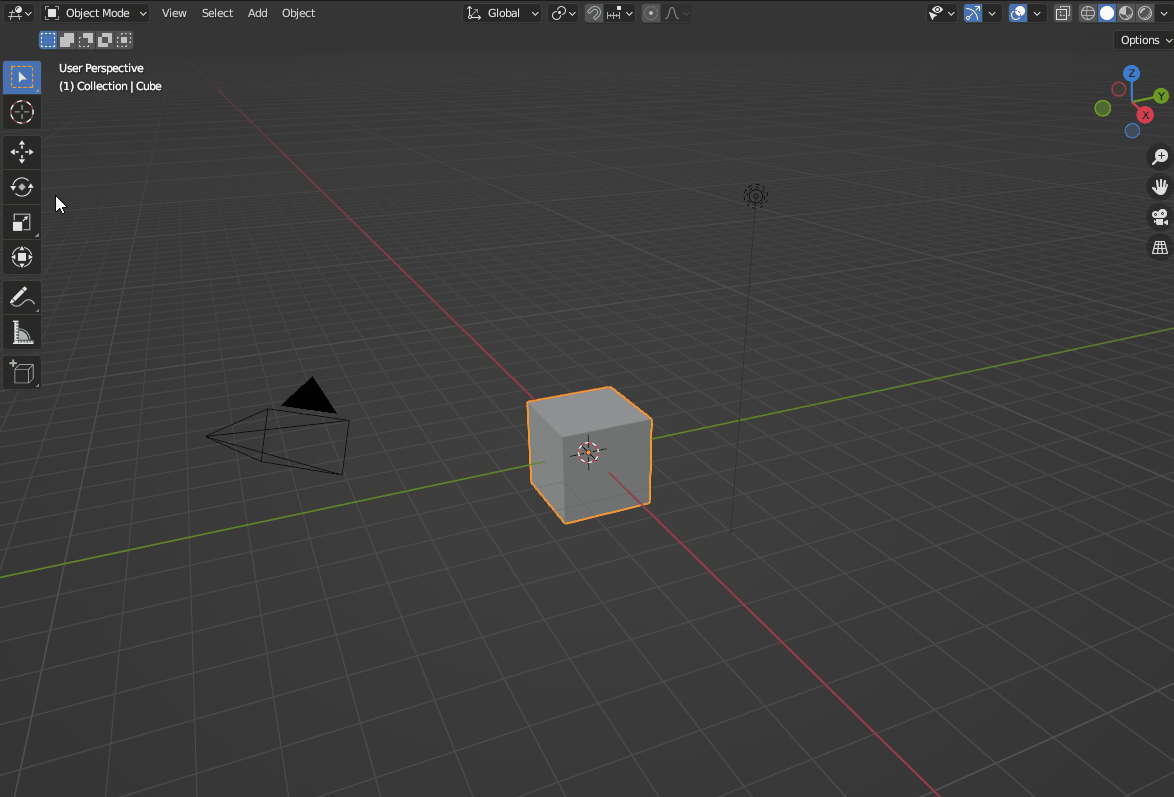The height and width of the screenshot is (797, 1174).
Task: Select the Measure ruler tool
Action: point(22,333)
